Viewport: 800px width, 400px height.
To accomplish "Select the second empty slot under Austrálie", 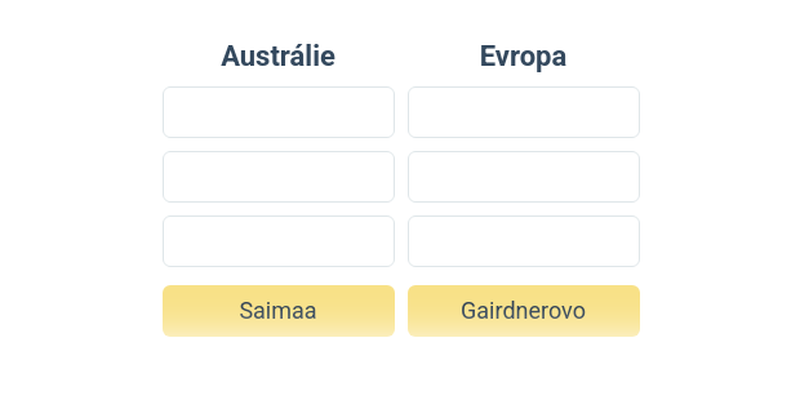I will coord(278,177).
